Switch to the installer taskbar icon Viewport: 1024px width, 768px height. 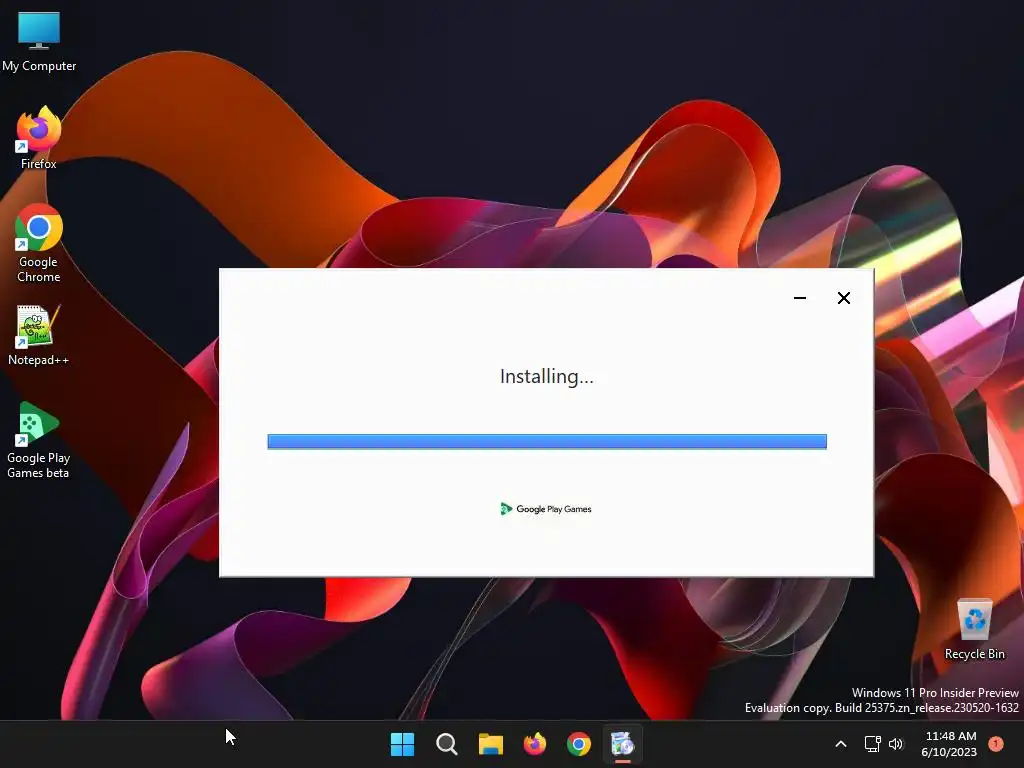[622, 744]
